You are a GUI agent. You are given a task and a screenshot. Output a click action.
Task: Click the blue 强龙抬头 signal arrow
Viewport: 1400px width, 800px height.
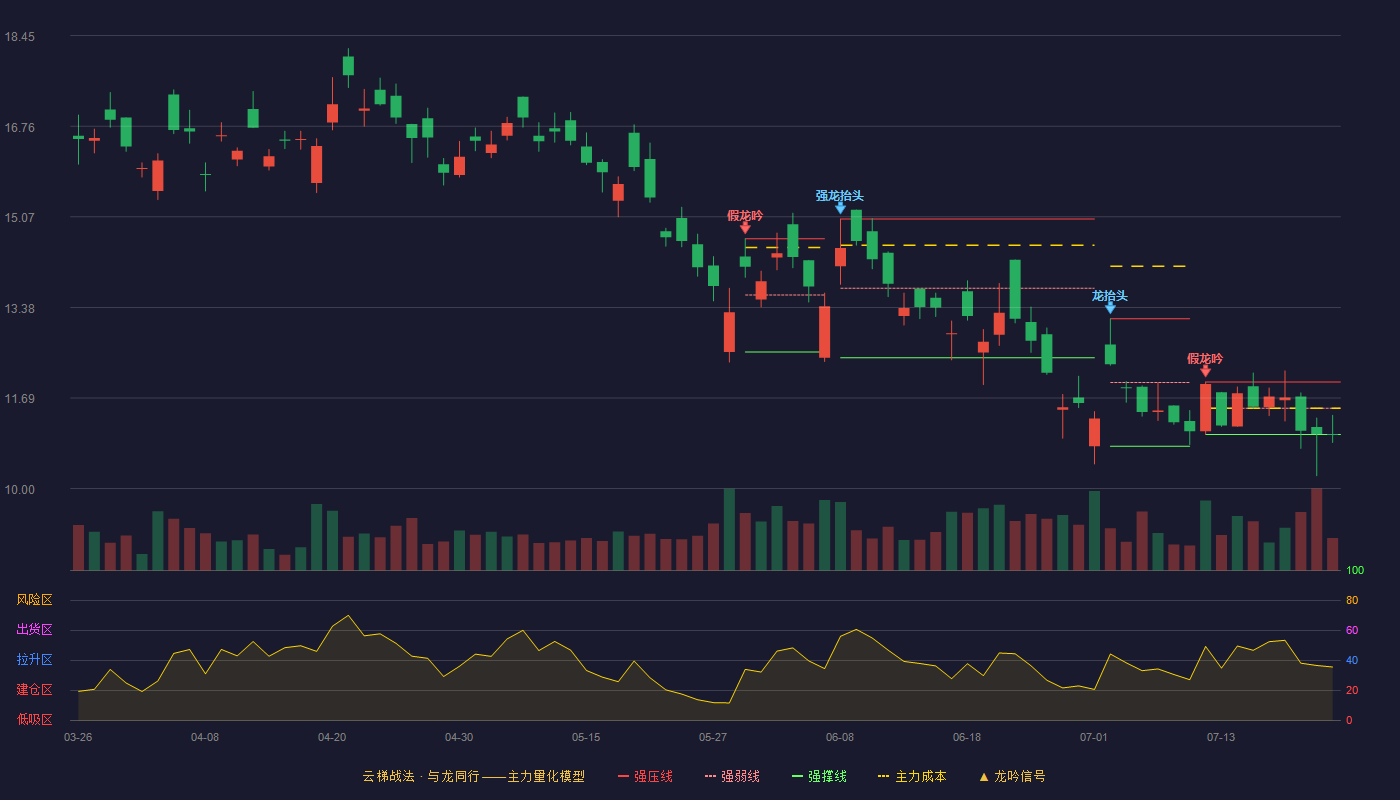pyautogui.click(x=840, y=208)
